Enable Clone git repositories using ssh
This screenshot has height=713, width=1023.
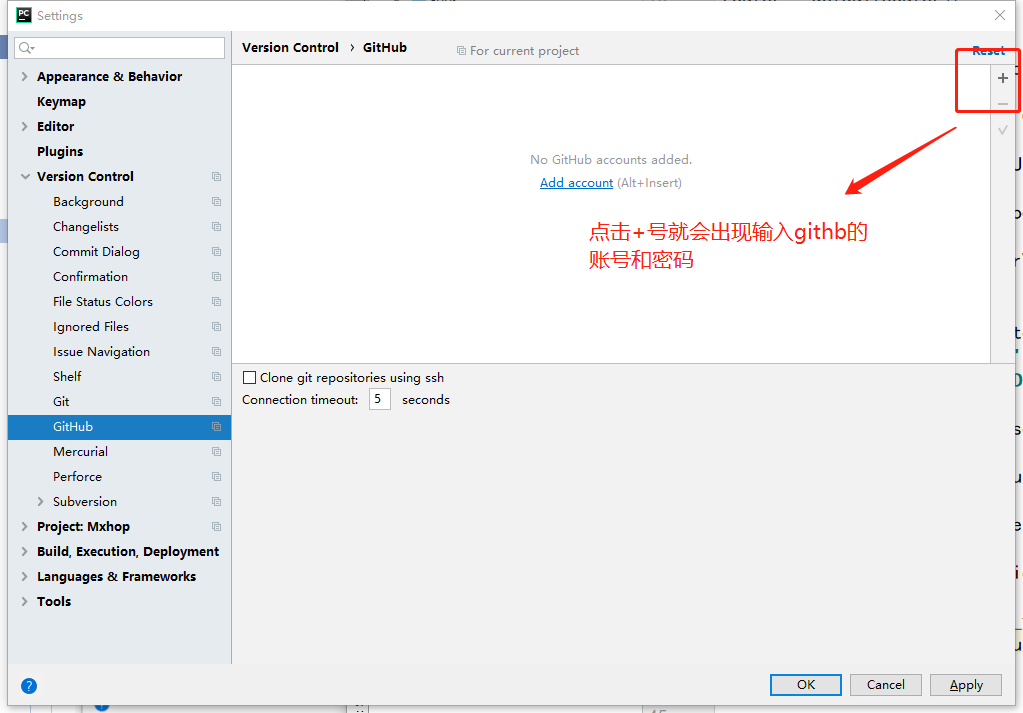pos(249,378)
